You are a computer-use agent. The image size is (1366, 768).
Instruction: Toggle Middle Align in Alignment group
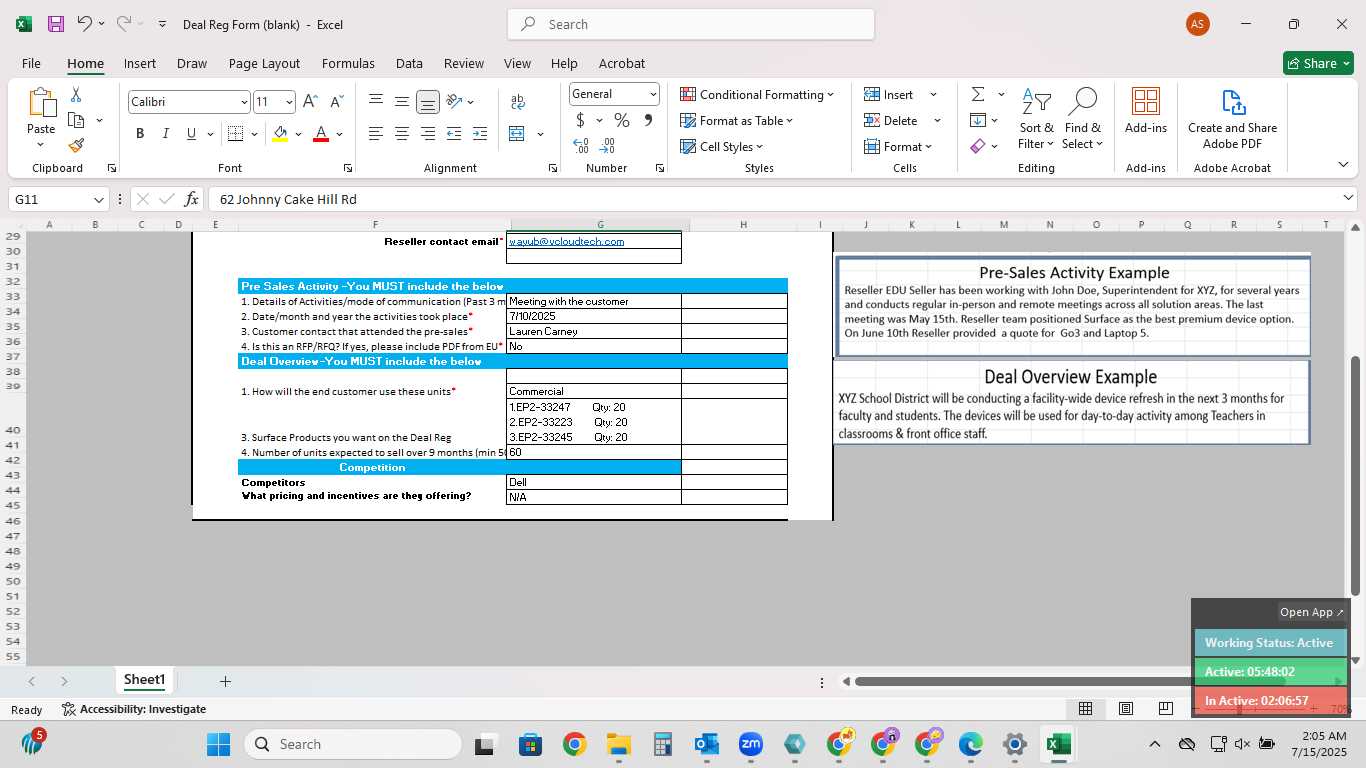(x=401, y=101)
